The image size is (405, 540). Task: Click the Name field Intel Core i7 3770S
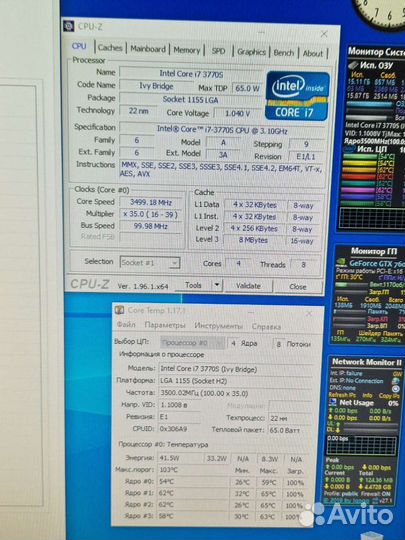pos(191,74)
